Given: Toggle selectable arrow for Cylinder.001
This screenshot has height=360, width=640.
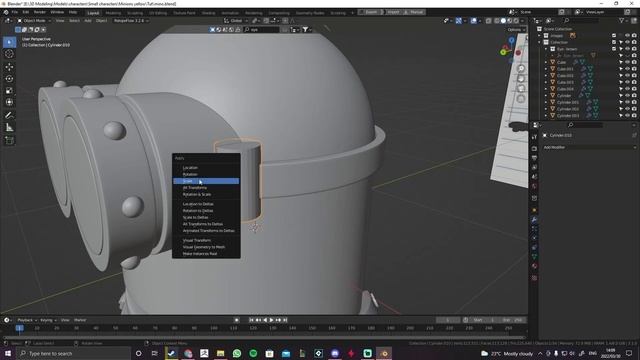Looking at the screenshot, I should 621,102.
